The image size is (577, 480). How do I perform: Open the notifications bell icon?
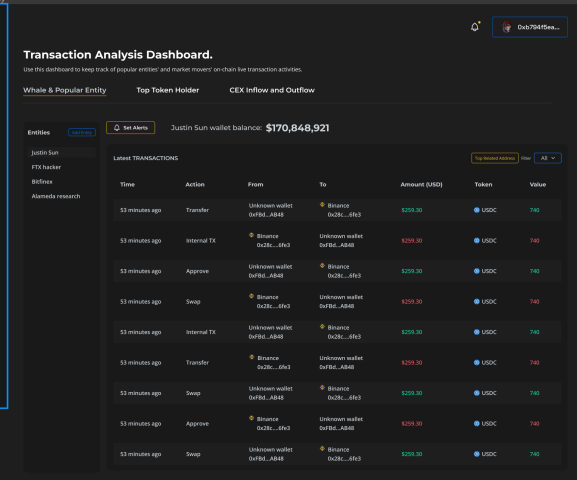point(475,27)
